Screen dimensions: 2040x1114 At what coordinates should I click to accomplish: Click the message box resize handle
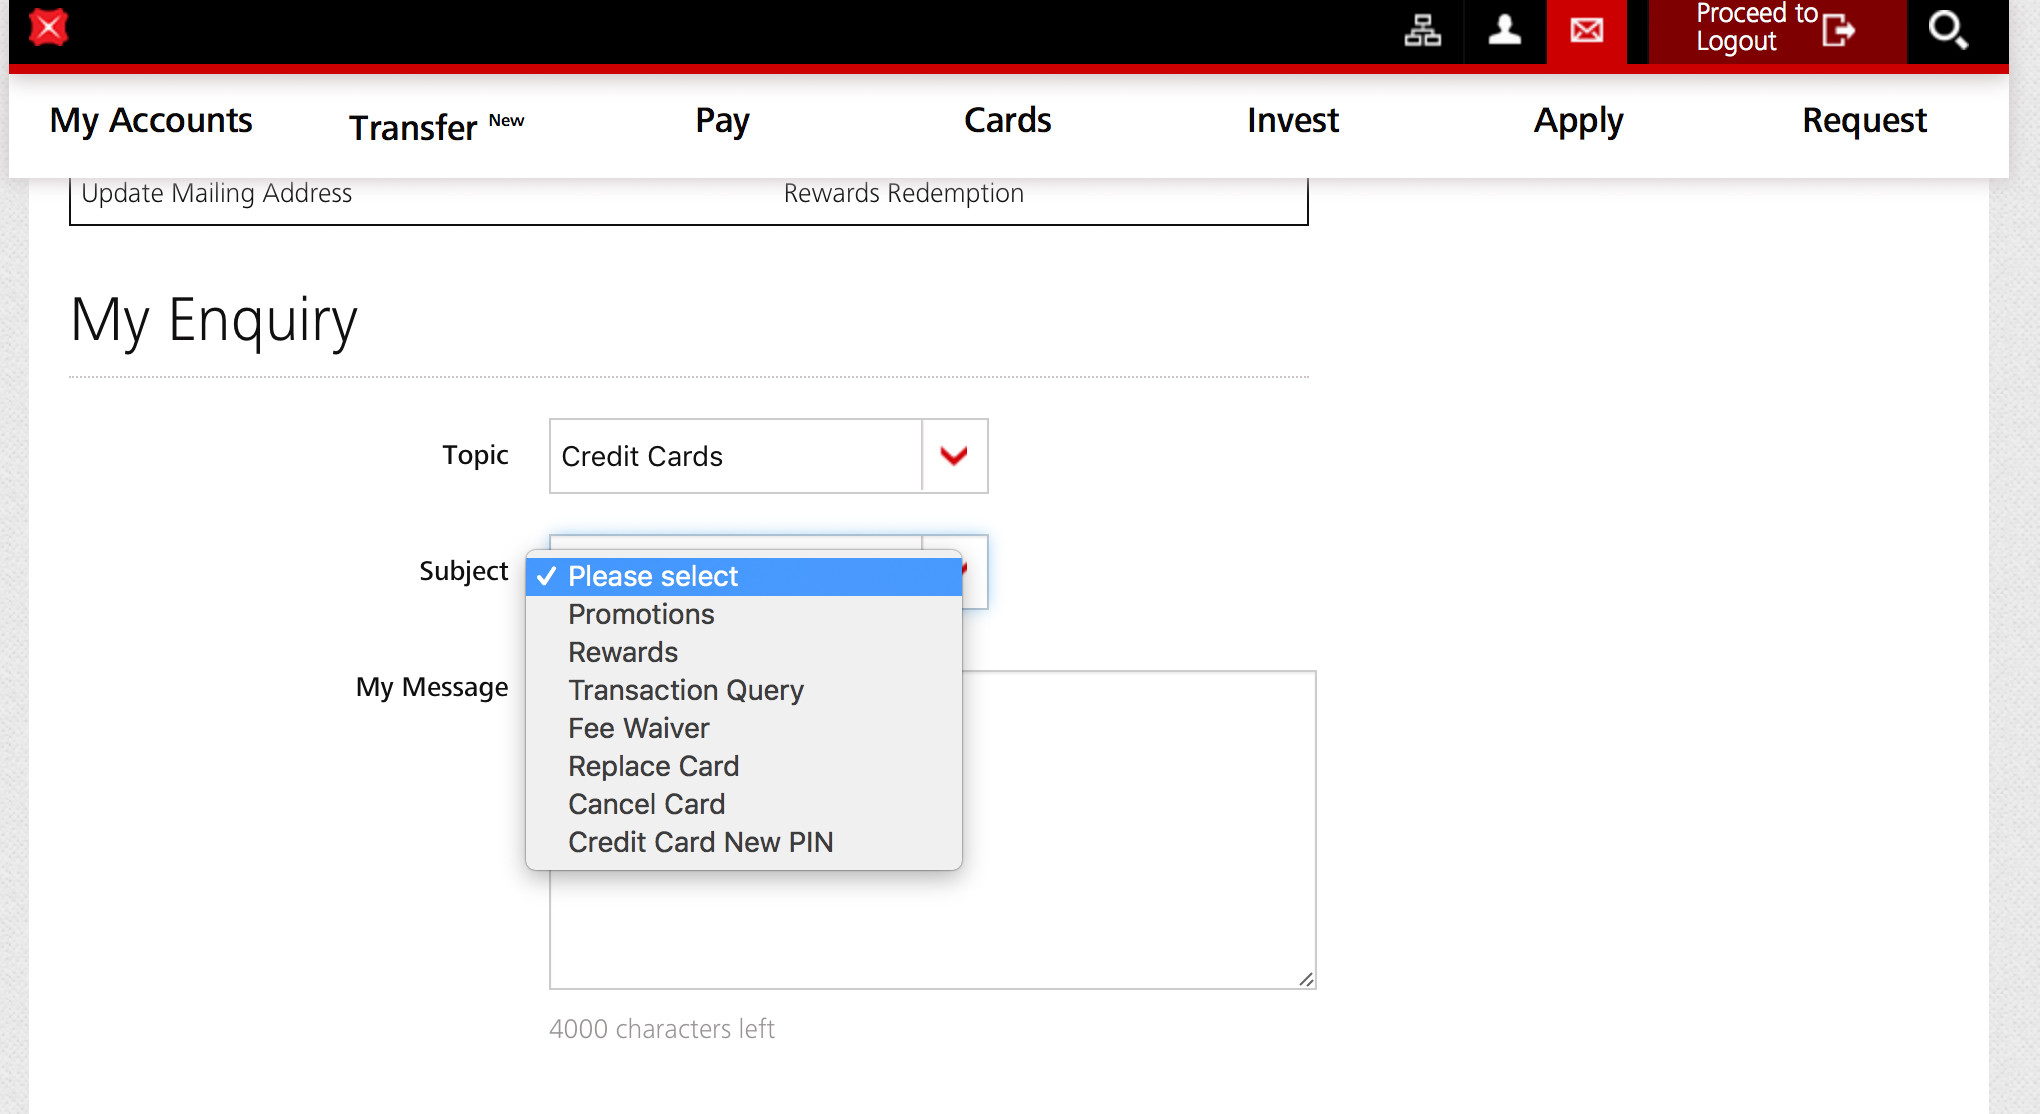[1306, 979]
